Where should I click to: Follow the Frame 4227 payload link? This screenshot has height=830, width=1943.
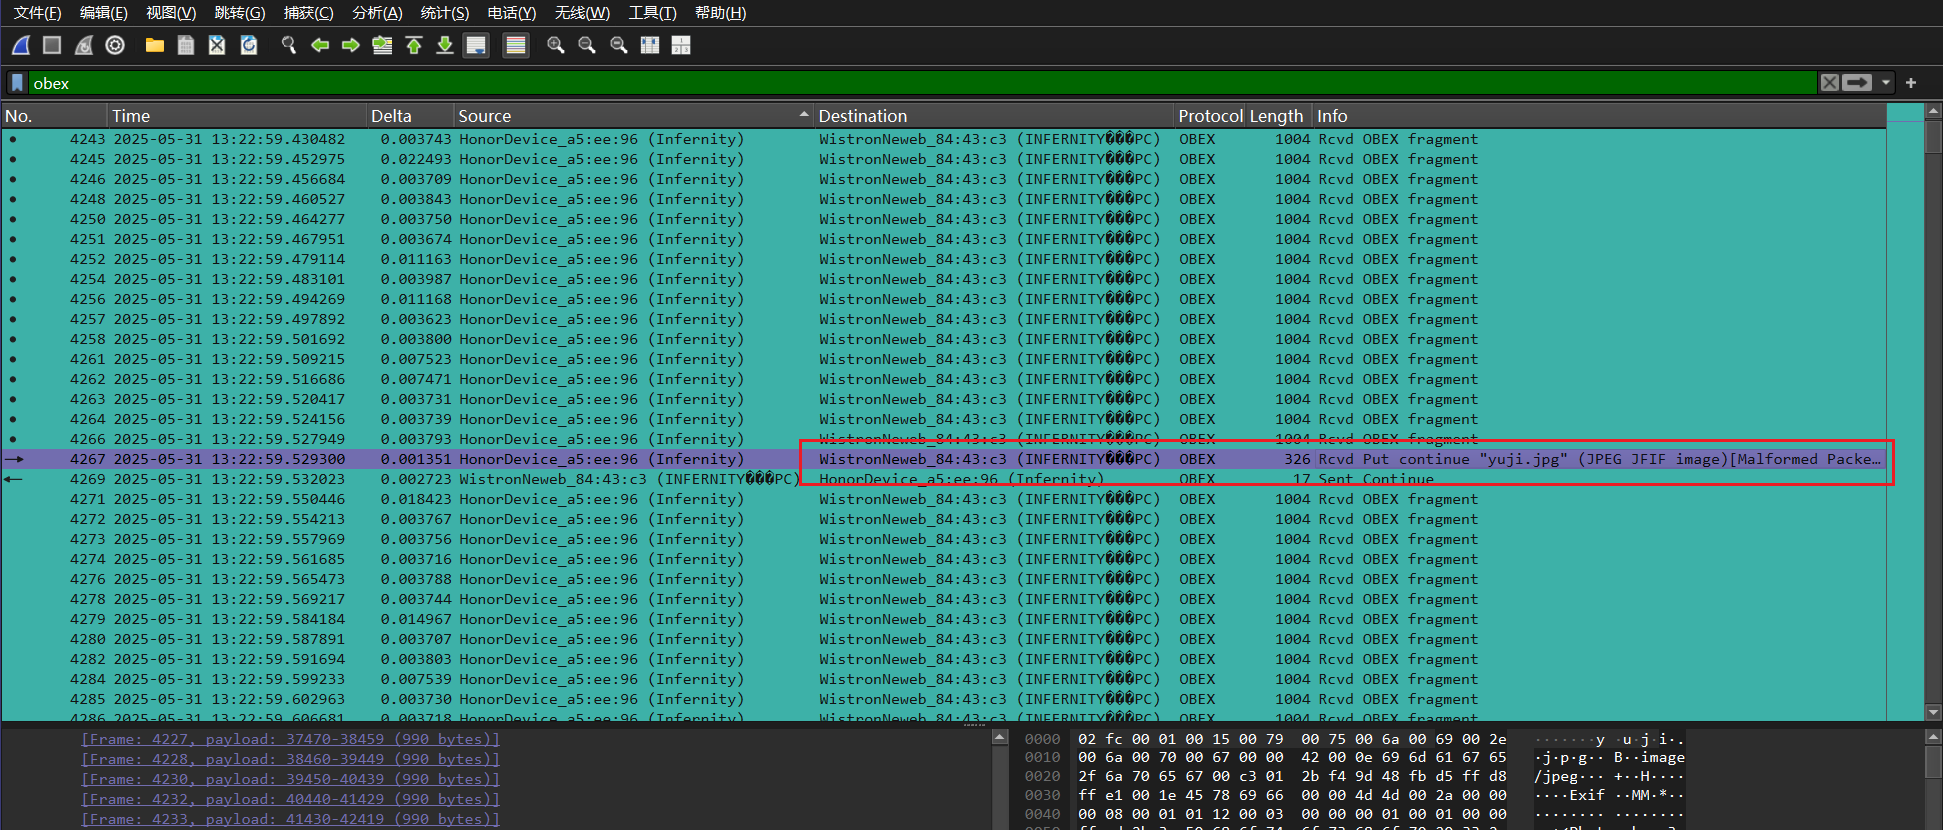click(290, 739)
